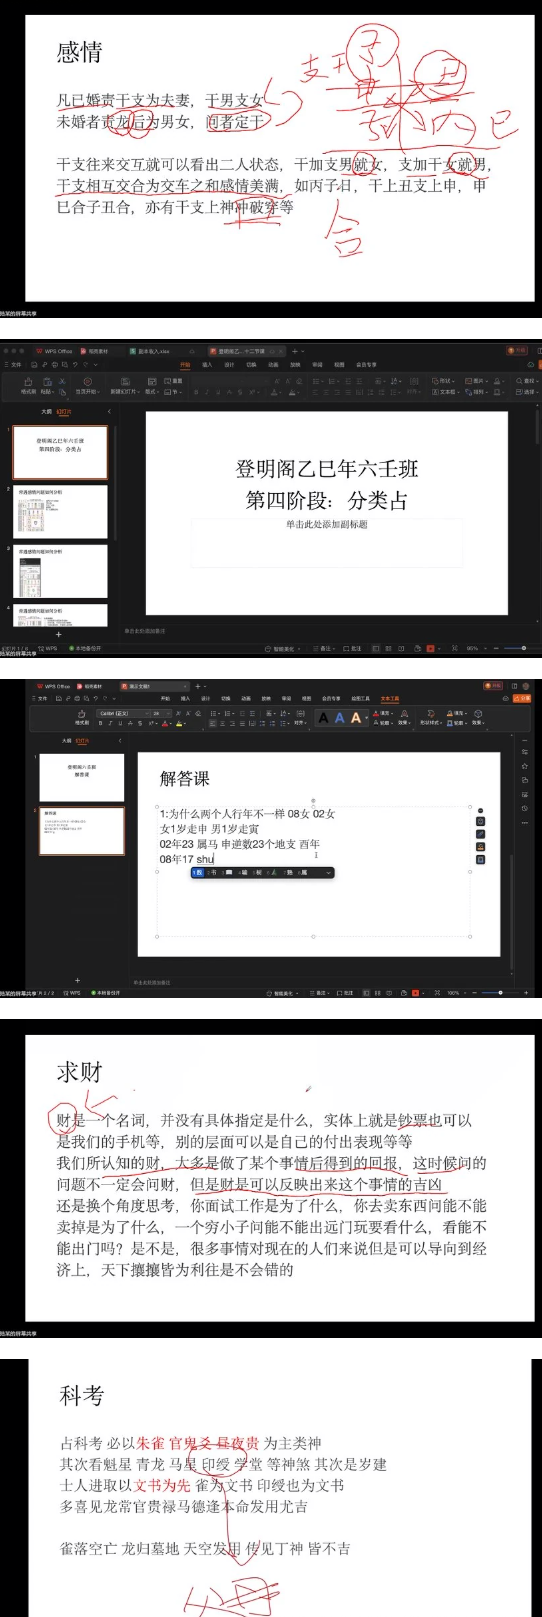
Task: Open the 90% zoom menu in the 登明阁乙巳年六壬班 window
Action: 472,648
